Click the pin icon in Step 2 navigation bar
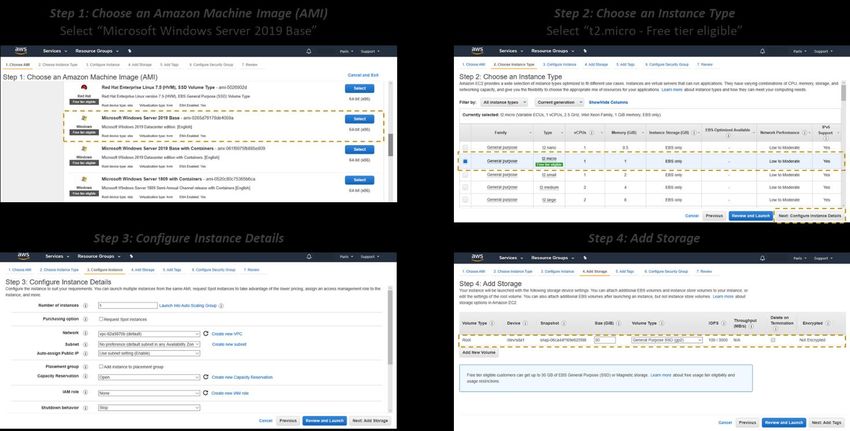Image resolution: width=850 pixels, height=431 pixels. (x=585, y=51)
